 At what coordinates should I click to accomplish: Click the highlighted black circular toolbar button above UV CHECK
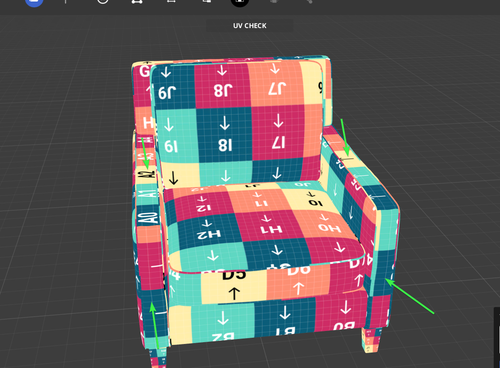coord(240,2)
